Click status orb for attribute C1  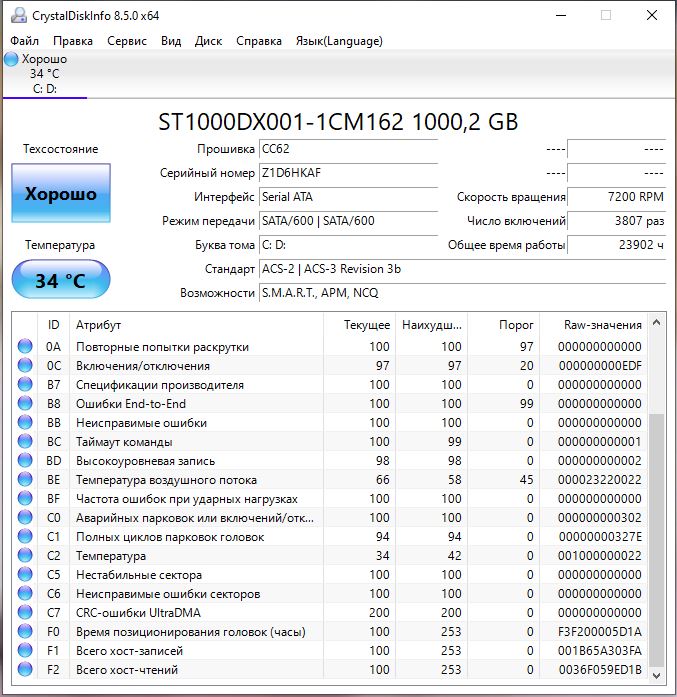click(25, 537)
